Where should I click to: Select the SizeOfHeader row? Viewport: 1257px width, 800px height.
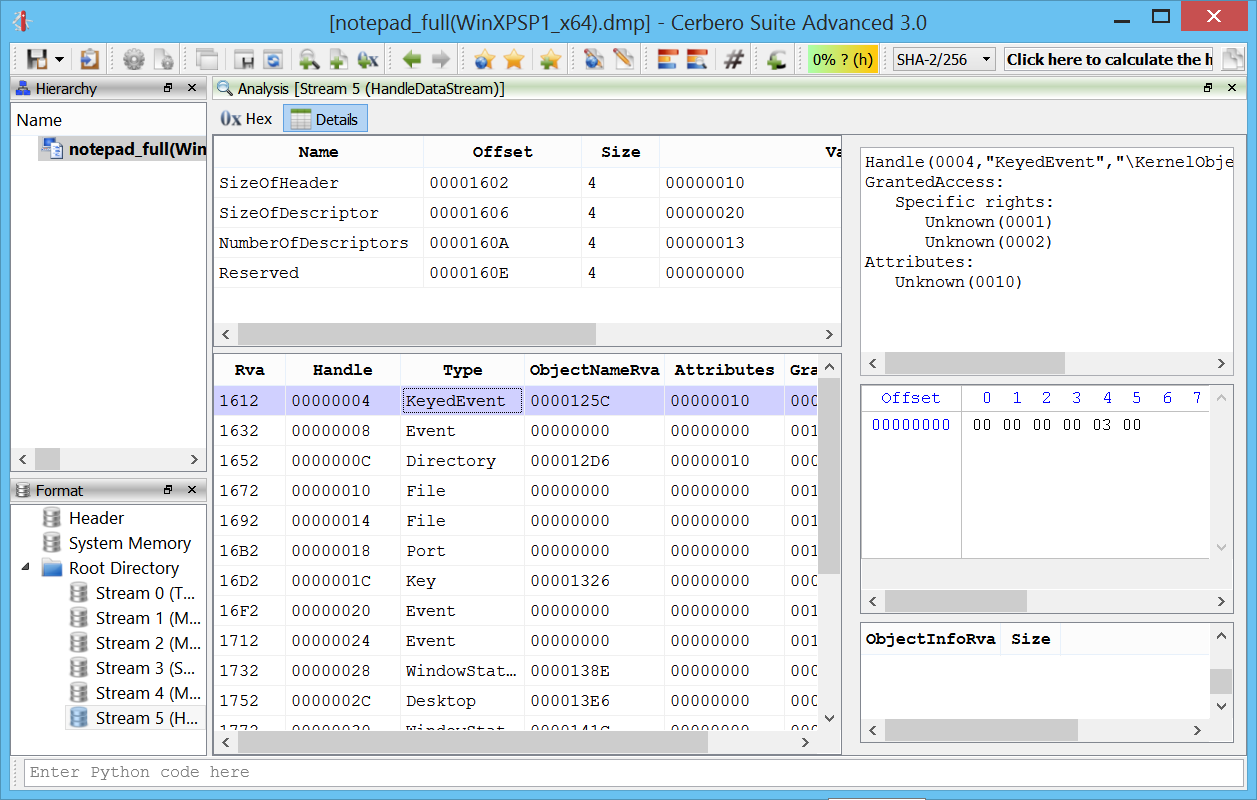tap(527, 183)
